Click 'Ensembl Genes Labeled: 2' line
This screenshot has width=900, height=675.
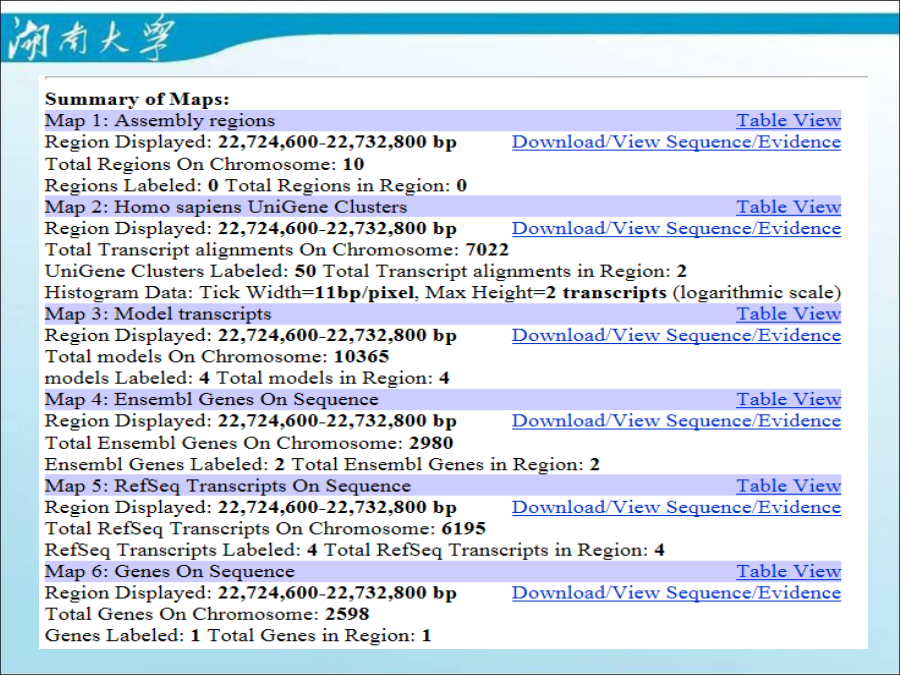pyautogui.click(x=322, y=464)
